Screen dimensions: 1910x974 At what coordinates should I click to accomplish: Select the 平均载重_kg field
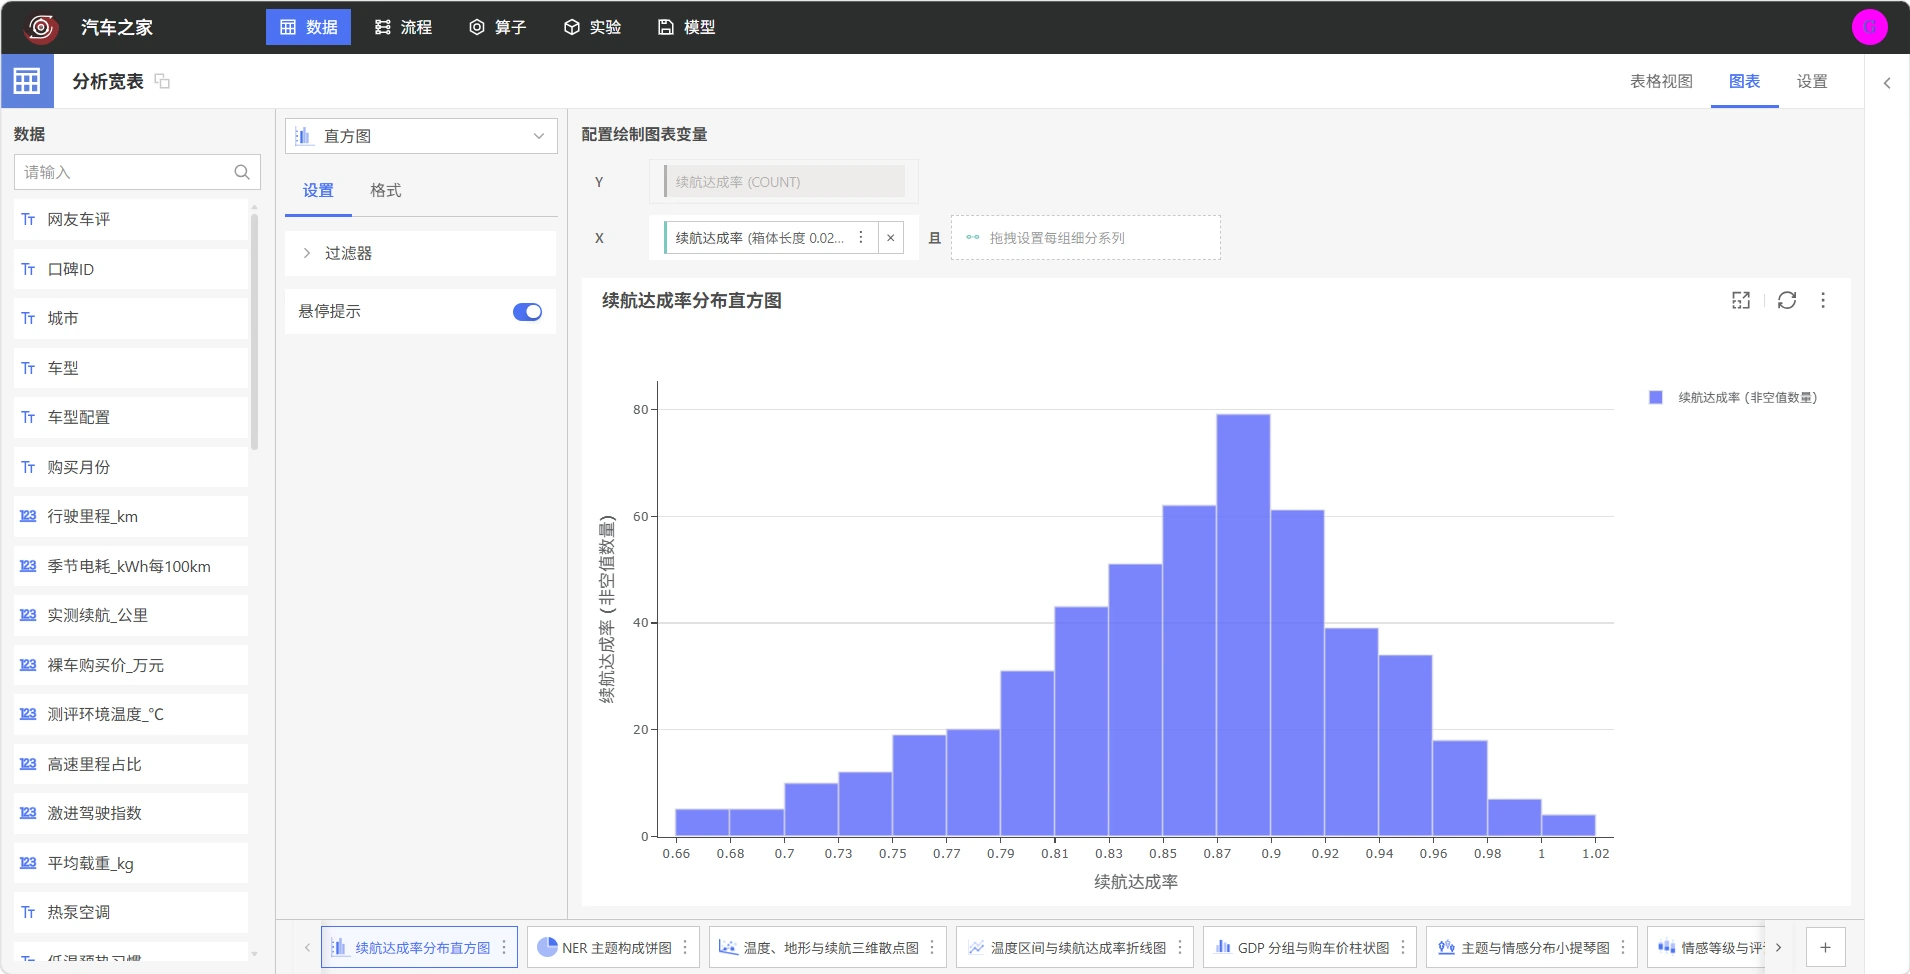131,863
